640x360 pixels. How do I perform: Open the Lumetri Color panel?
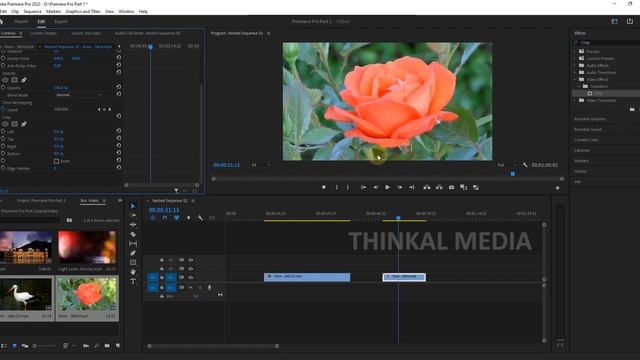pyautogui.click(x=586, y=140)
